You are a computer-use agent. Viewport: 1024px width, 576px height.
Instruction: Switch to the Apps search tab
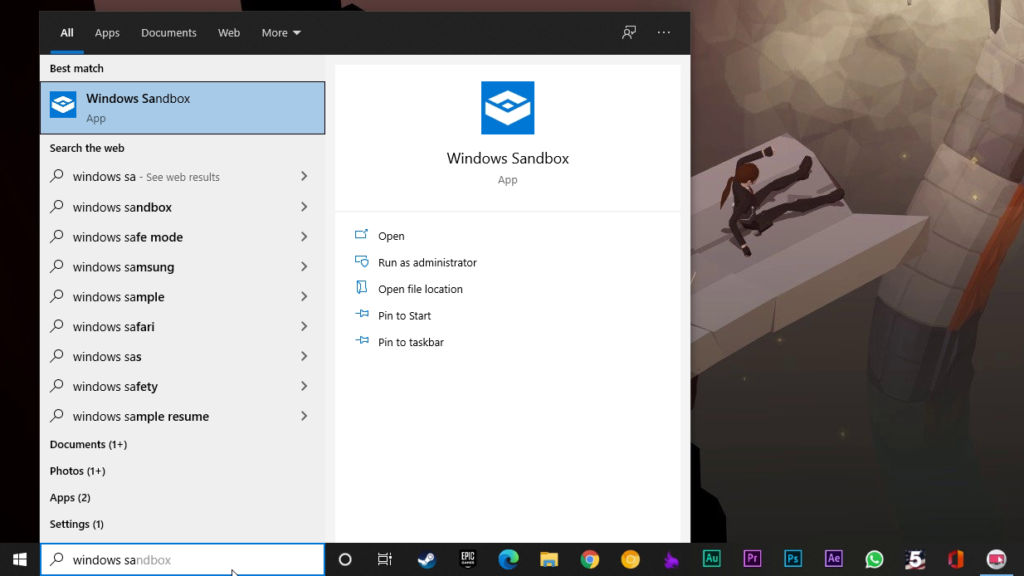coord(107,33)
